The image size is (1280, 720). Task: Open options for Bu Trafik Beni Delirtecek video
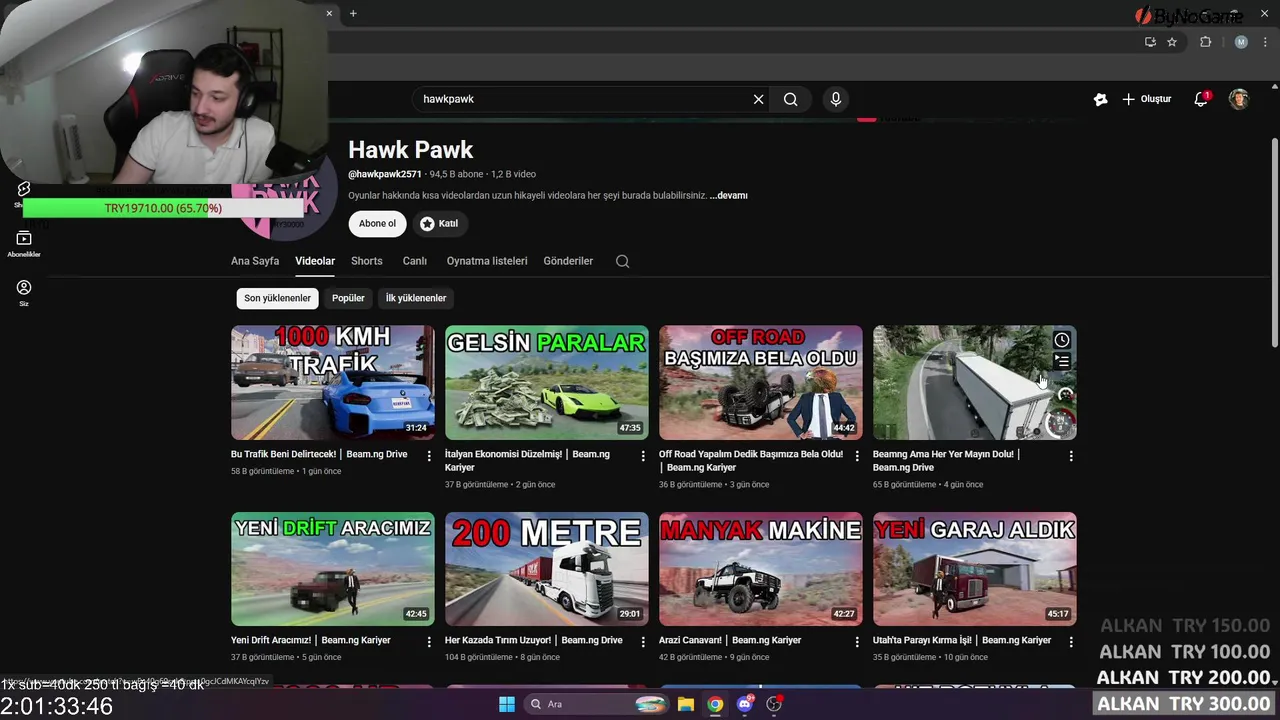[429, 456]
